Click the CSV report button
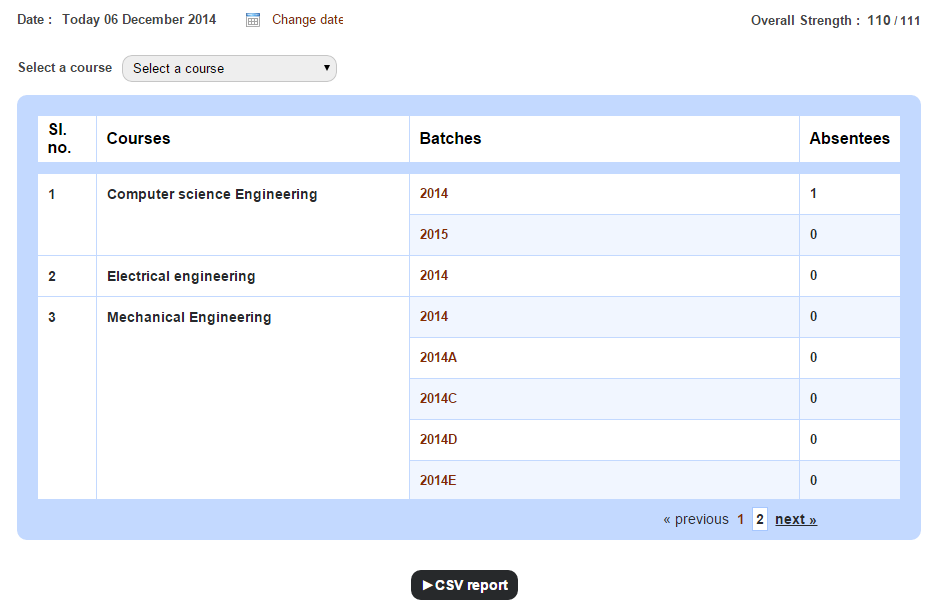931x610 pixels. click(463, 585)
